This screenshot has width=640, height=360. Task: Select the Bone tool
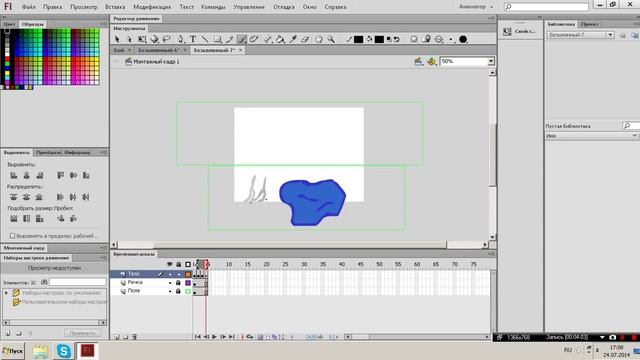coord(268,39)
